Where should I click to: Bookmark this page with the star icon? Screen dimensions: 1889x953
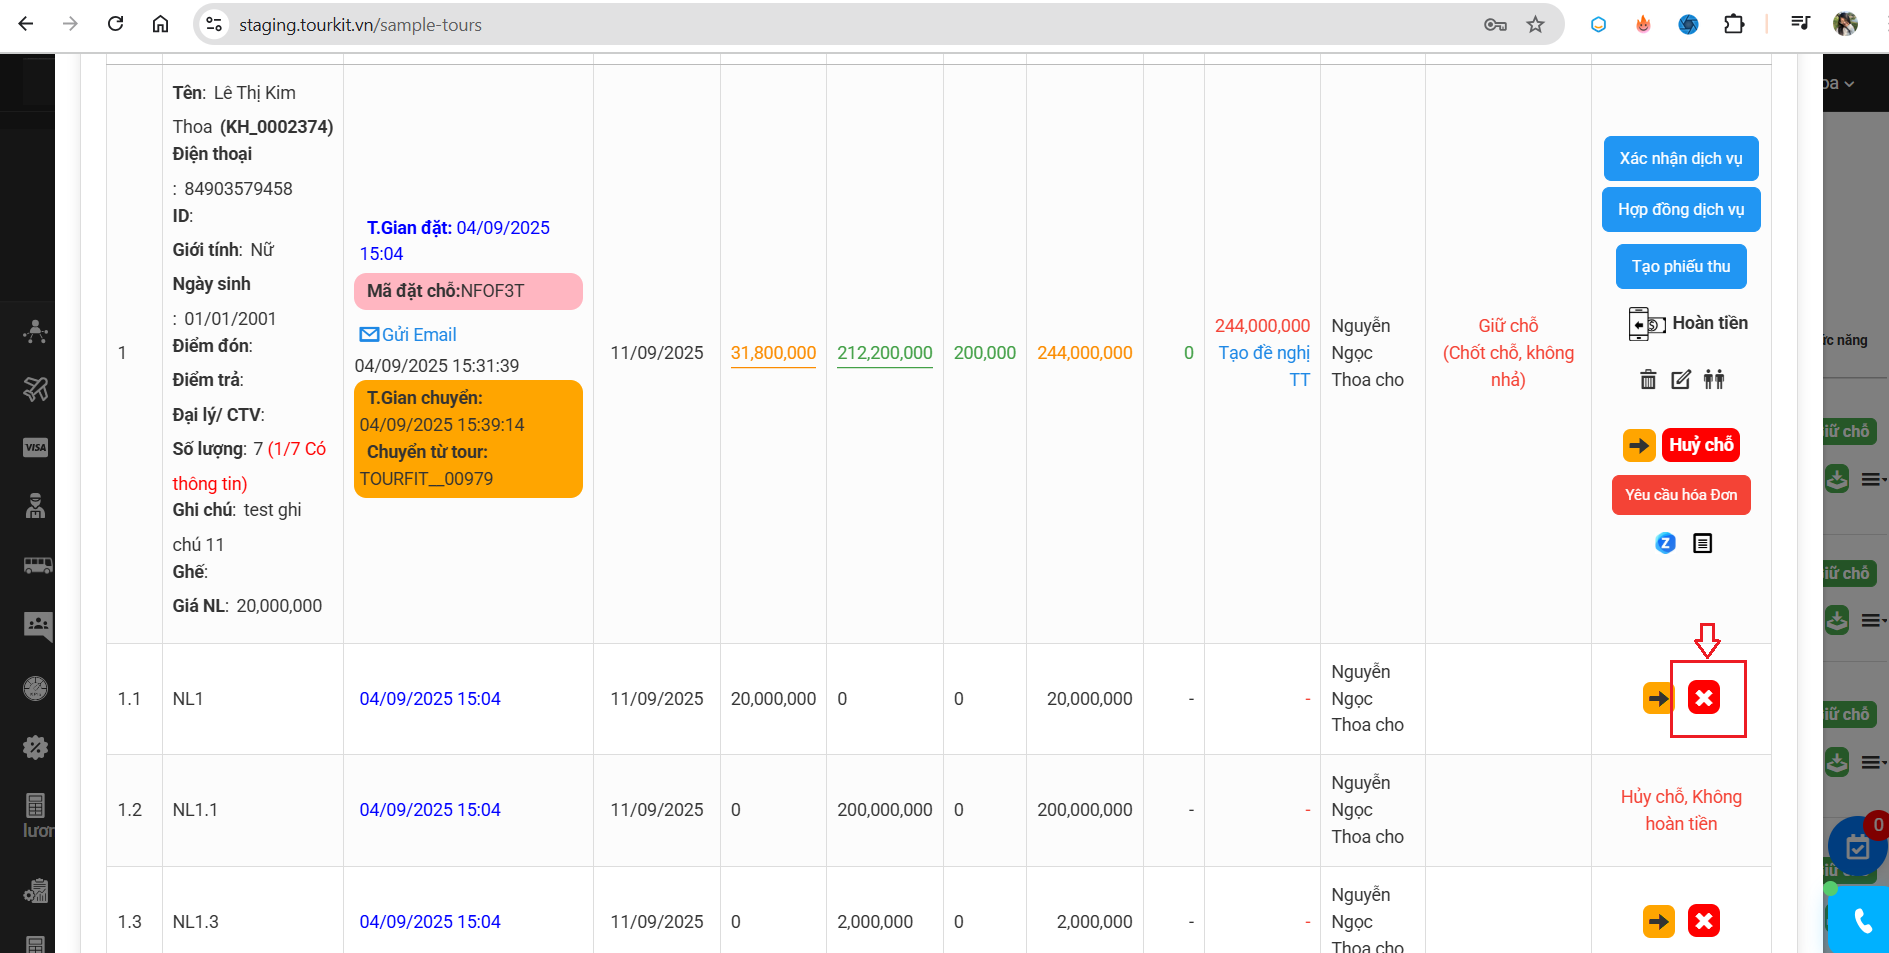pos(1535,25)
